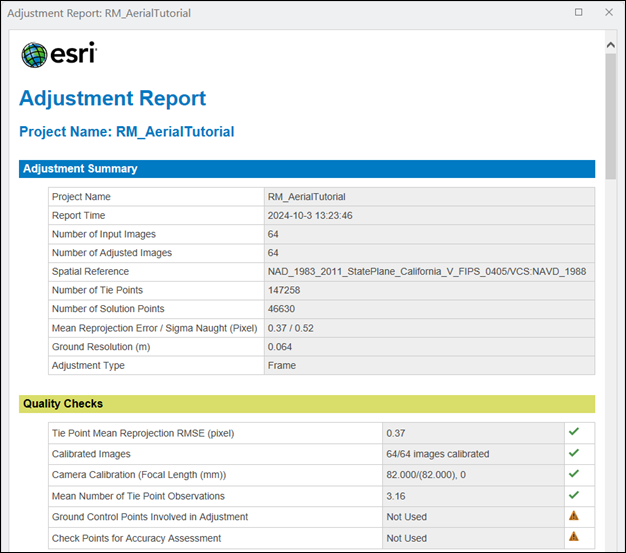Click warning icon for Ground Control Points row
This screenshot has width=626, height=553.
pos(574,516)
